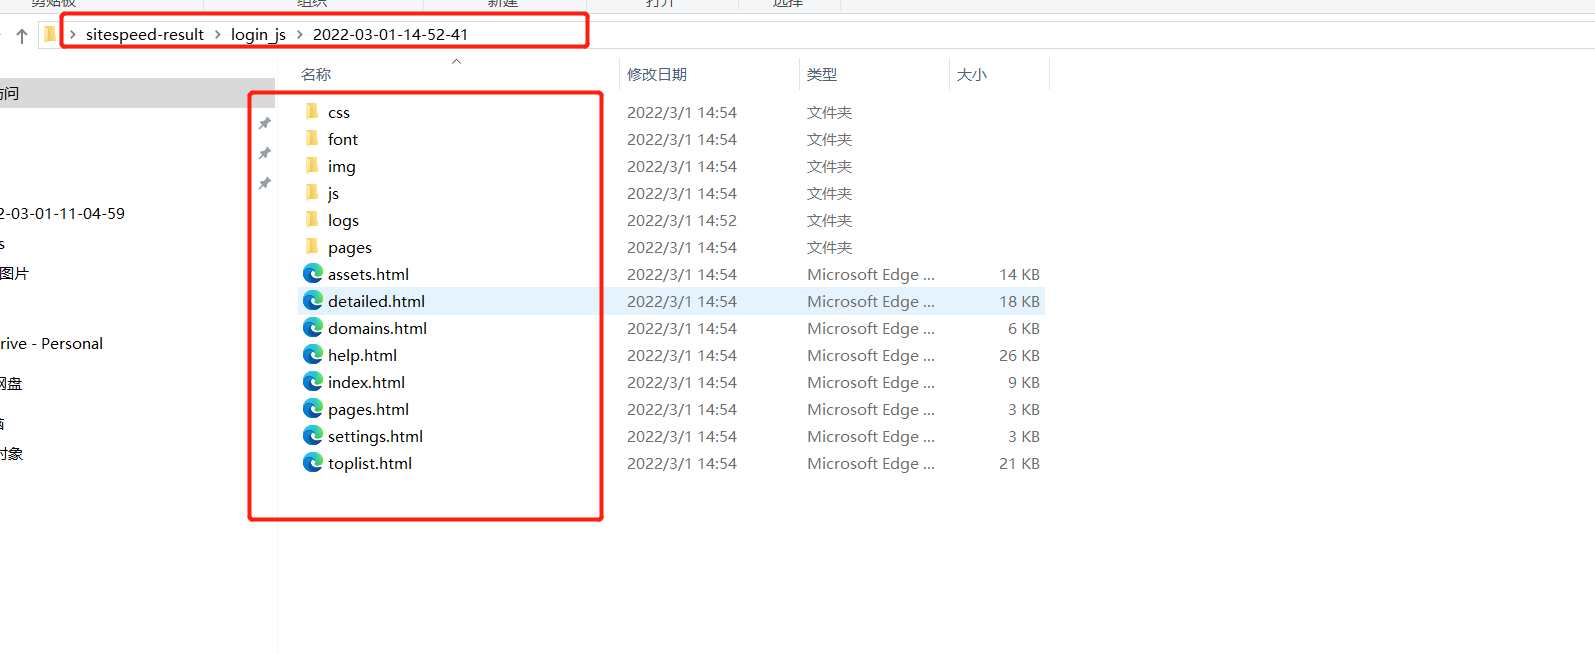Click the 6 KB size of domains.html
1595x654 pixels.
(1023, 328)
